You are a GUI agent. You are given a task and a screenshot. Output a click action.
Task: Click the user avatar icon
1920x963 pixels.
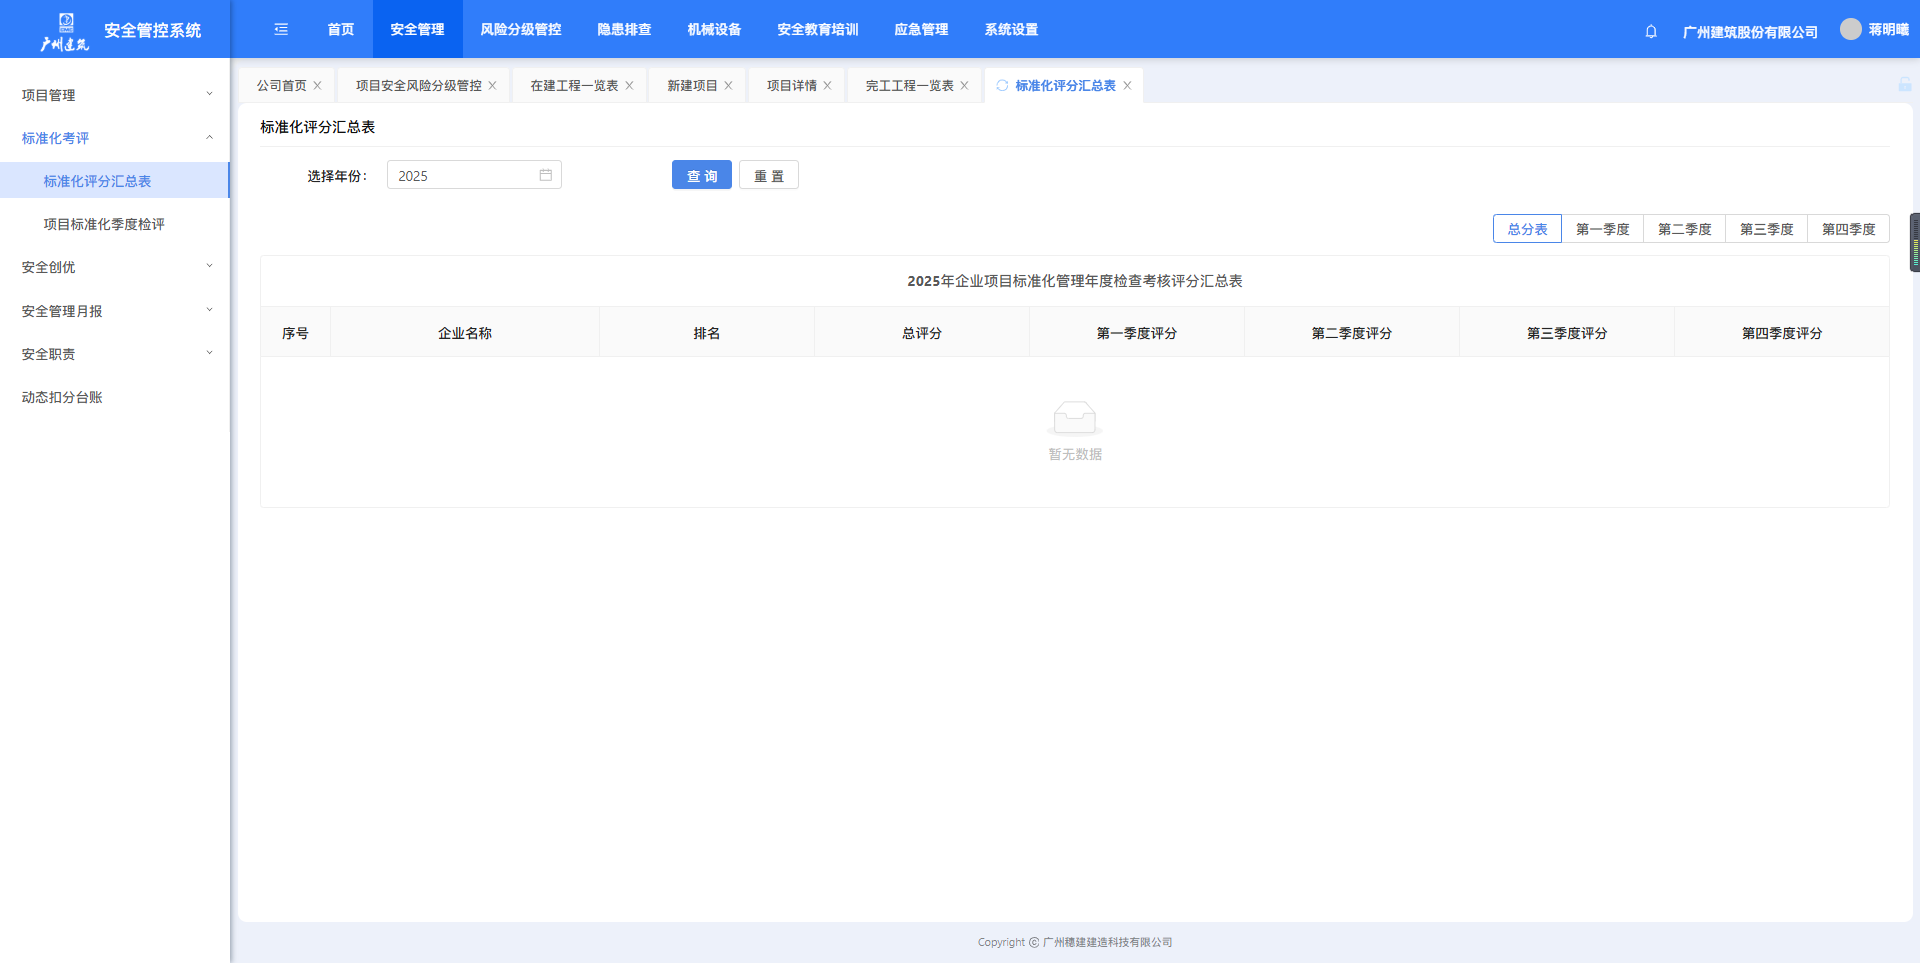(1850, 29)
